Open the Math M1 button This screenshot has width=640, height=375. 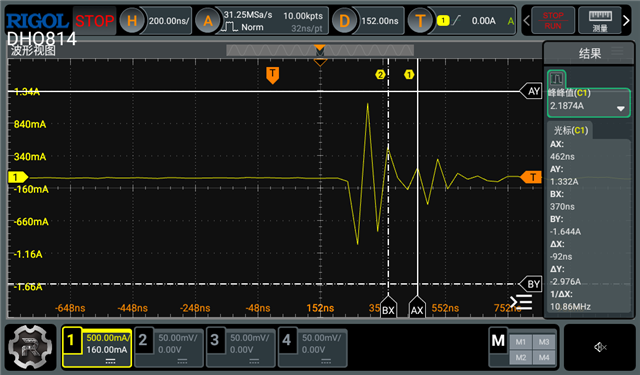pos(520,342)
